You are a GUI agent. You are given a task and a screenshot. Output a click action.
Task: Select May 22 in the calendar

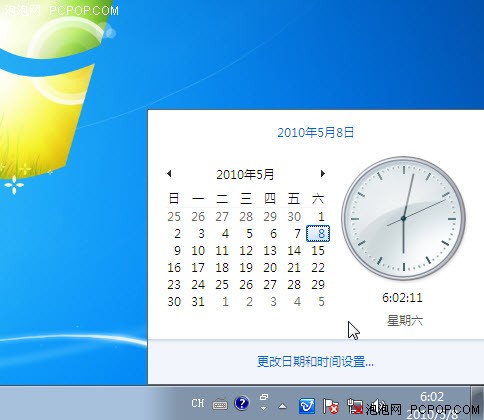(x=318, y=267)
